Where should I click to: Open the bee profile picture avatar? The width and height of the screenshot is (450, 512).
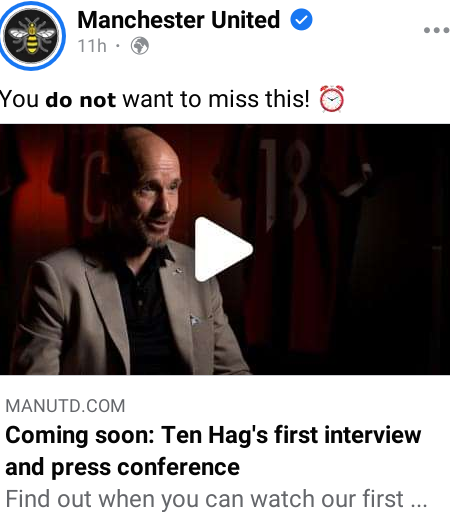click(32, 36)
